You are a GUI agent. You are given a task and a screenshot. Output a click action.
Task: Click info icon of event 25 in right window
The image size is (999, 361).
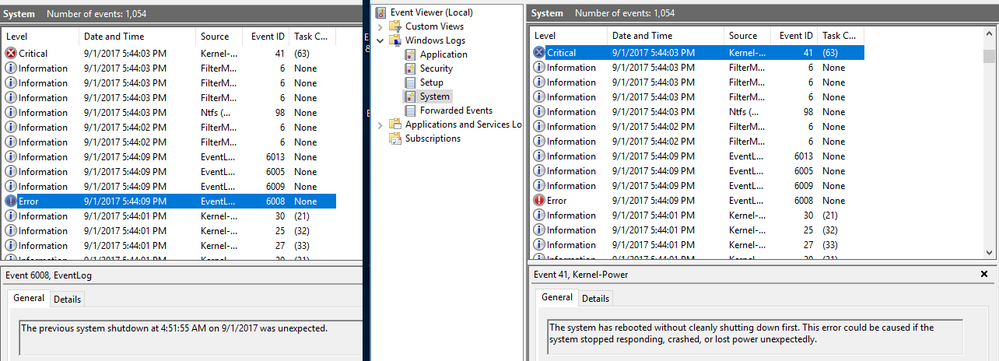pyautogui.click(x=539, y=230)
